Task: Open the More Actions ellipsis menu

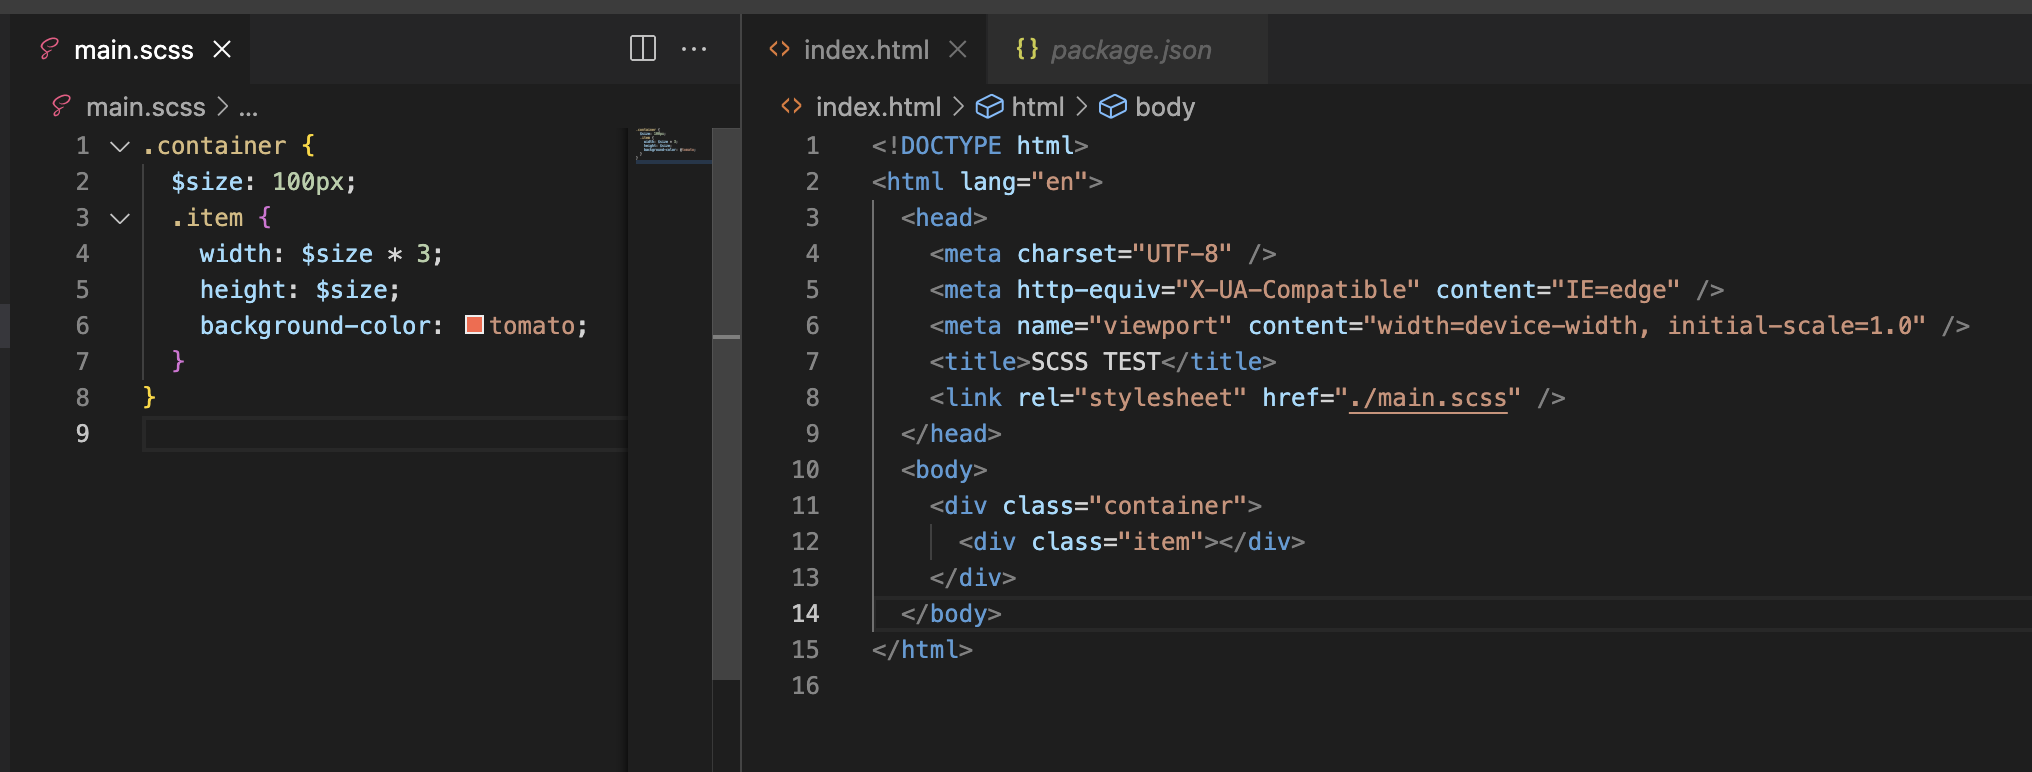Action: 694,48
